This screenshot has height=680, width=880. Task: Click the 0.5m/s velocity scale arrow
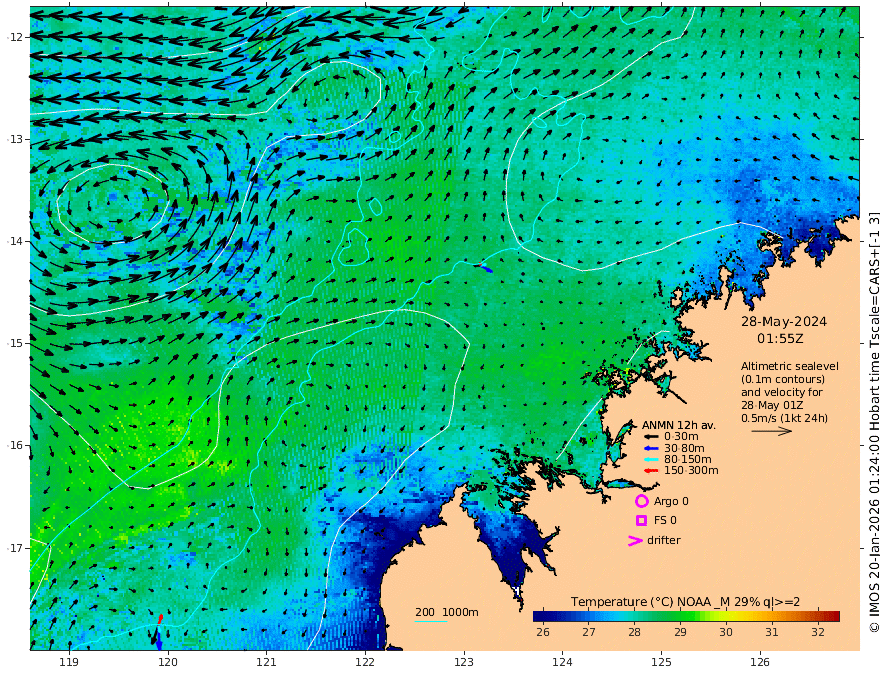[x=772, y=431]
